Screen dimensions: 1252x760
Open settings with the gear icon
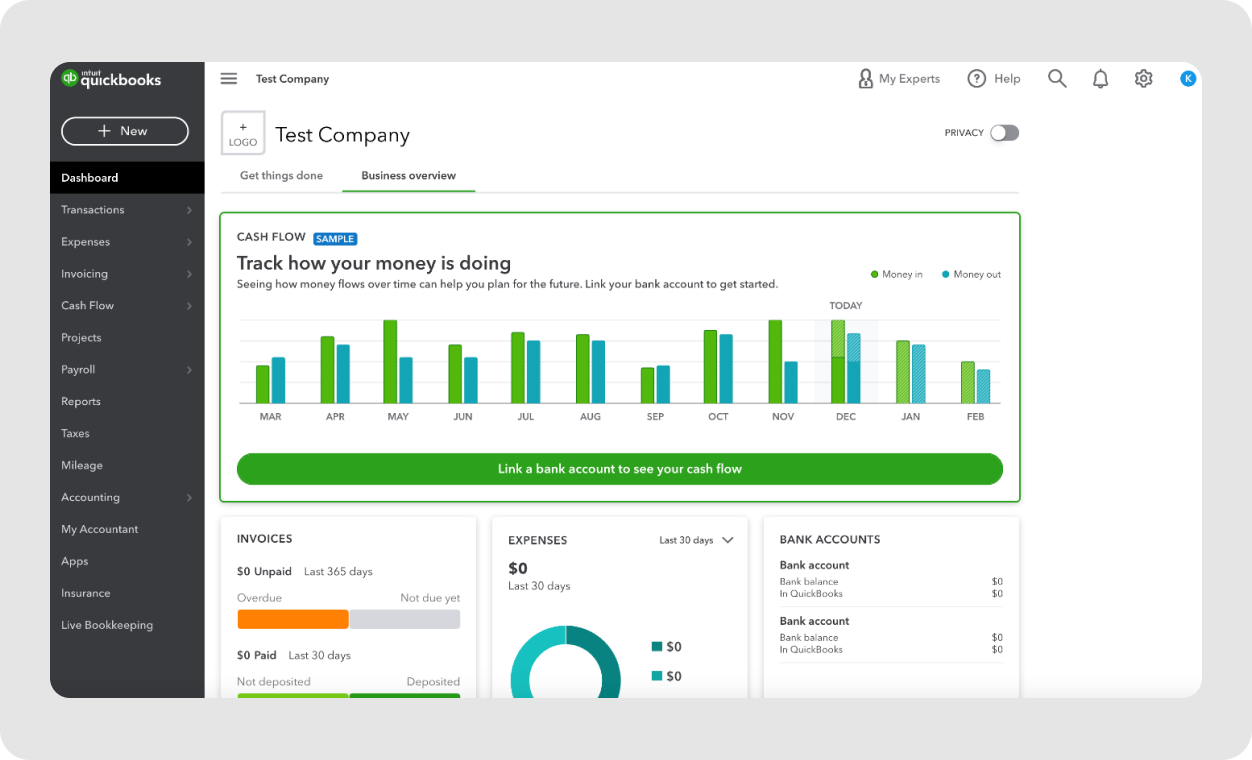click(x=1143, y=78)
